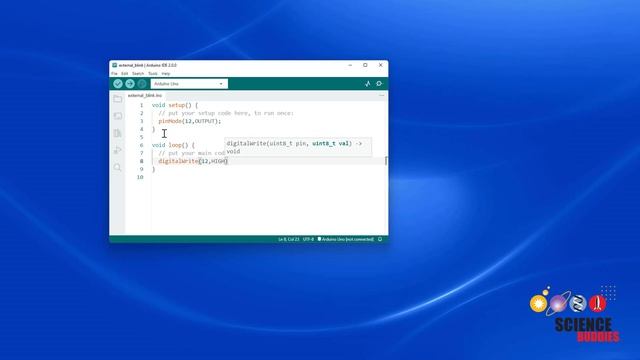Open the Search sidebar icon
The image size is (640, 360).
click(x=118, y=167)
